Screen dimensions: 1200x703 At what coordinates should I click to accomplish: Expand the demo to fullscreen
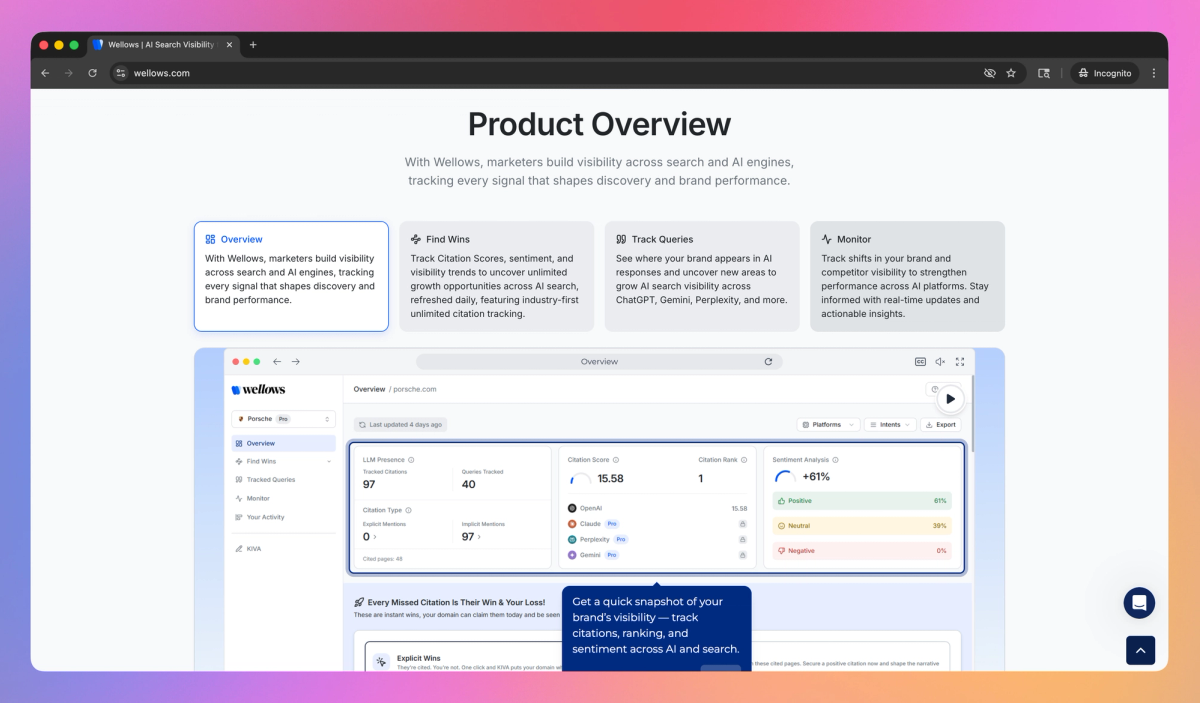click(x=960, y=362)
